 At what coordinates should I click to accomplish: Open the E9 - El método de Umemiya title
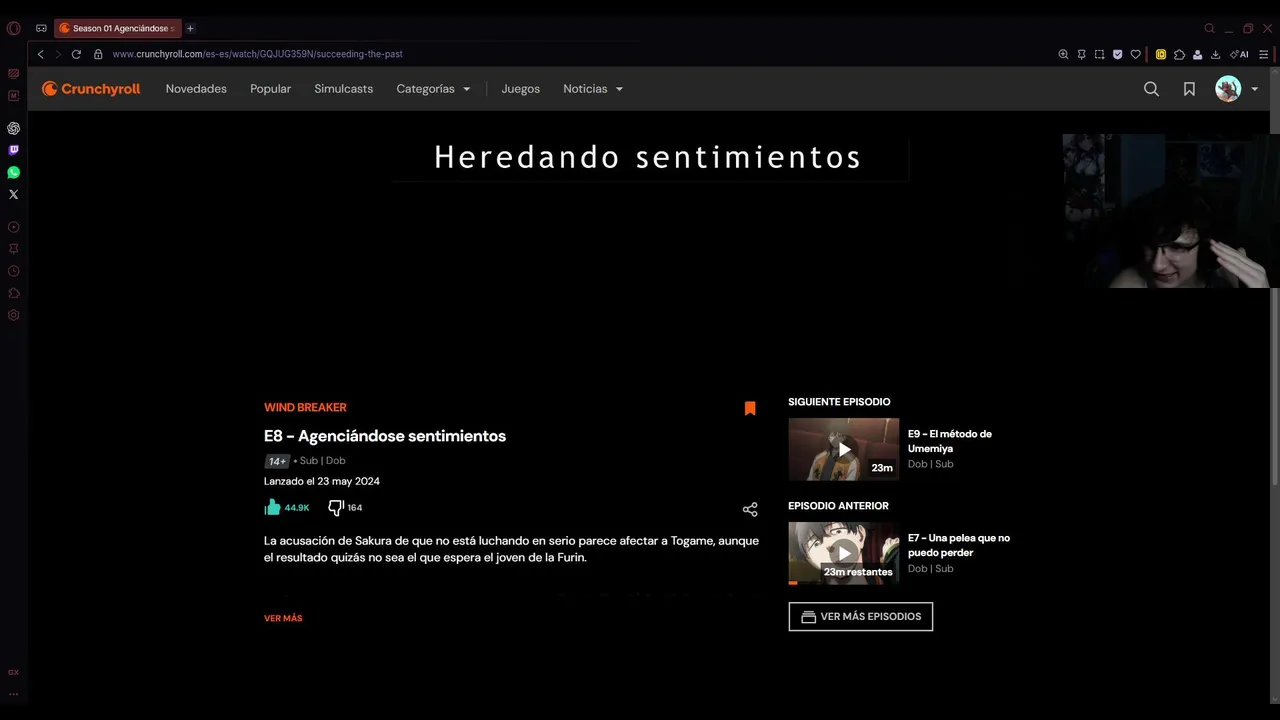(x=950, y=441)
